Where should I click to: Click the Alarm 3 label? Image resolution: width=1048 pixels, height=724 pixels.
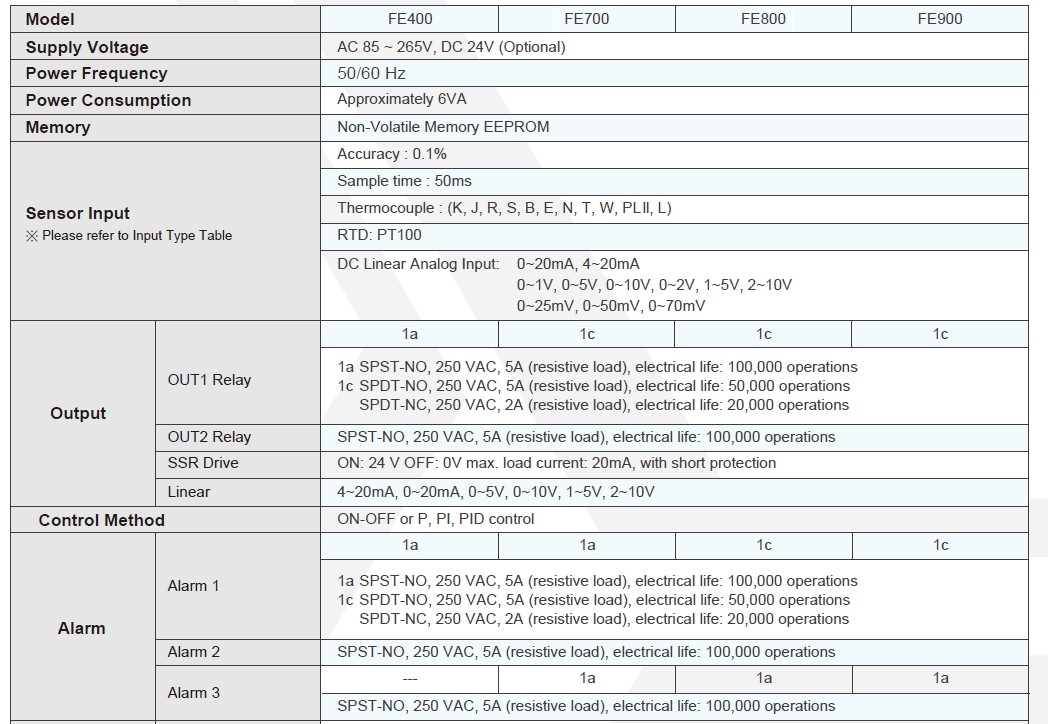194,693
